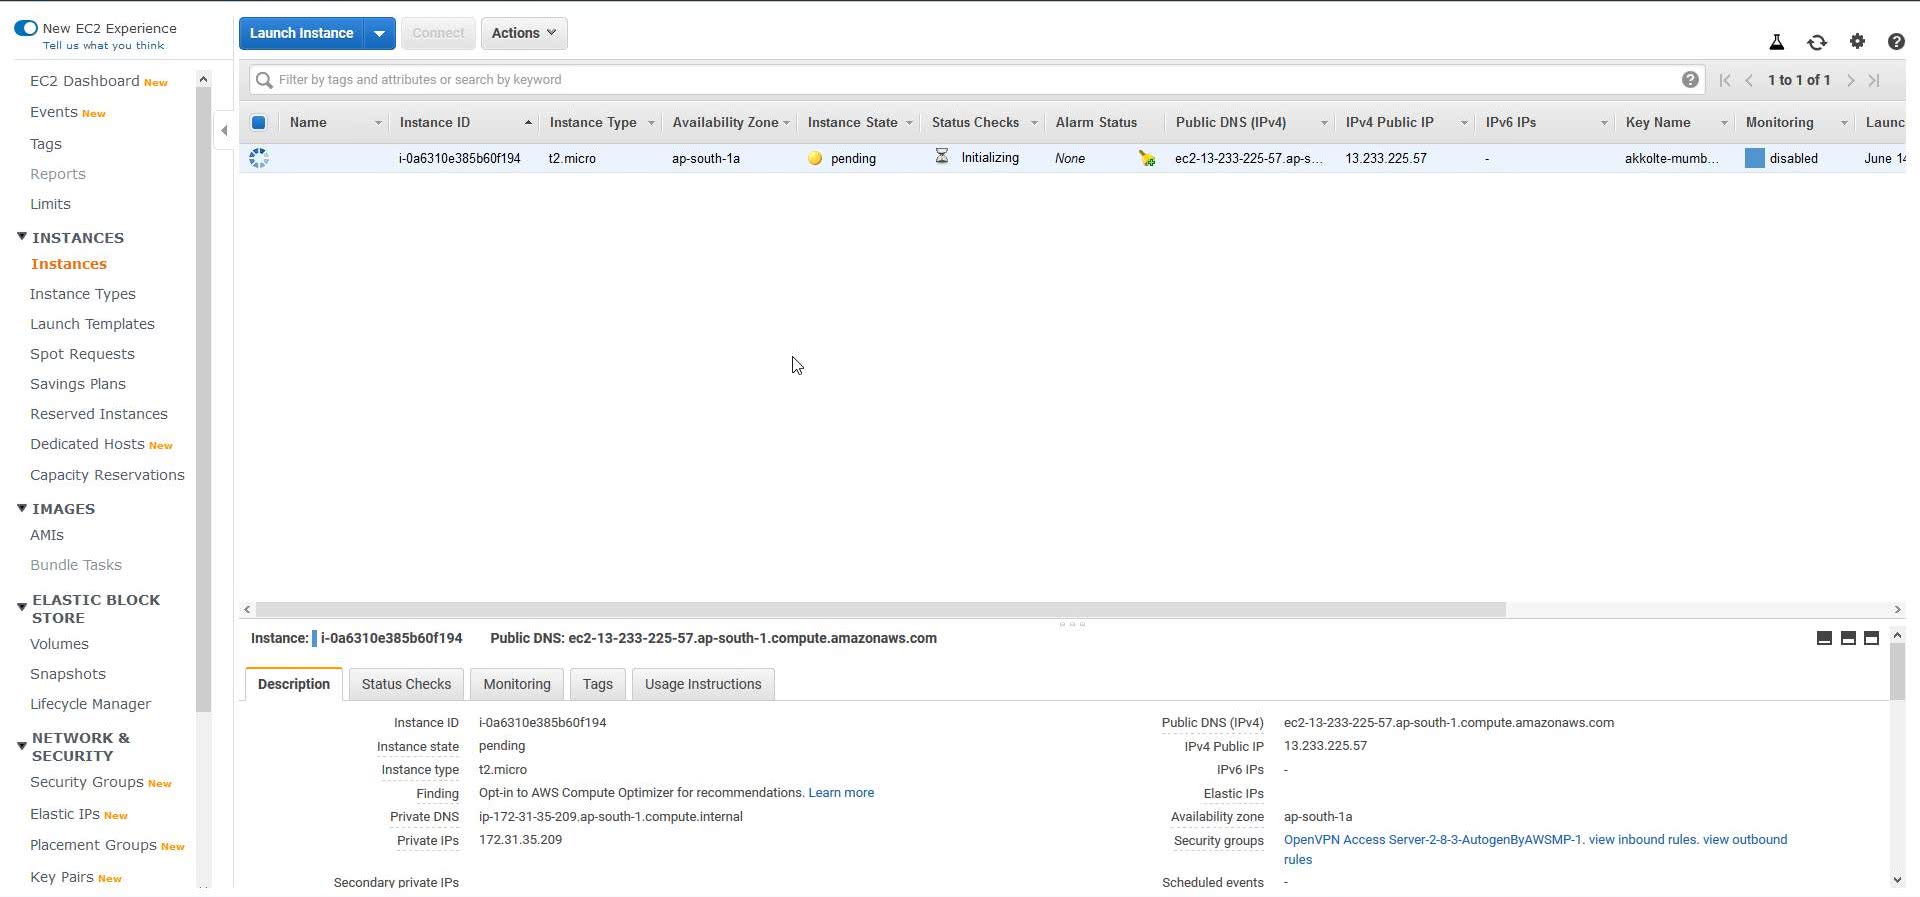Open Key Pairs in sidebar
Screen dimensions: 1920x897
point(62,877)
